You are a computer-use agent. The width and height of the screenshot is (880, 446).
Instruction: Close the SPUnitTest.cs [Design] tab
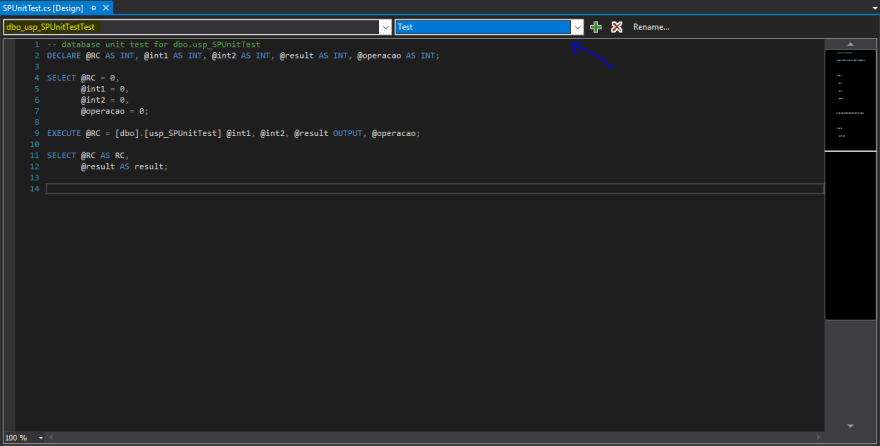pos(106,8)
